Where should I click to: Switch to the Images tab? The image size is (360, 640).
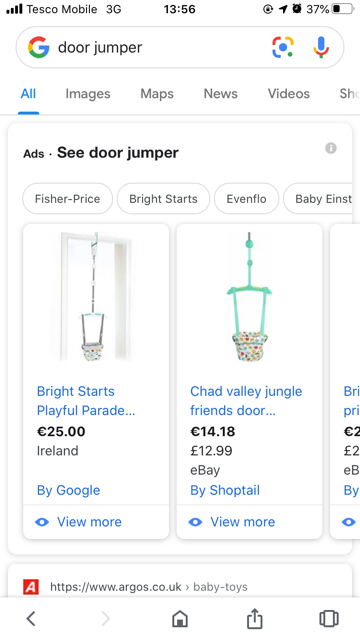(88, 93)
